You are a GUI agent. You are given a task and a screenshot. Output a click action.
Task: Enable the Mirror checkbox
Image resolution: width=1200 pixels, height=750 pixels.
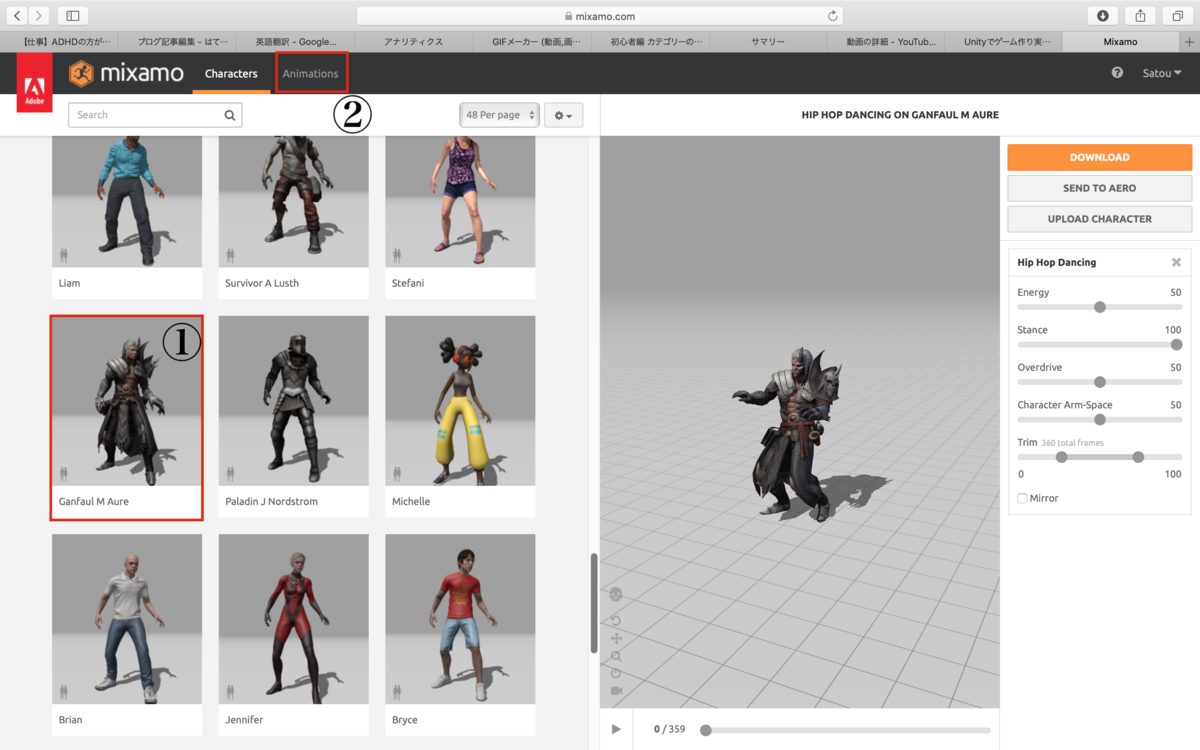coord(1022,498)
